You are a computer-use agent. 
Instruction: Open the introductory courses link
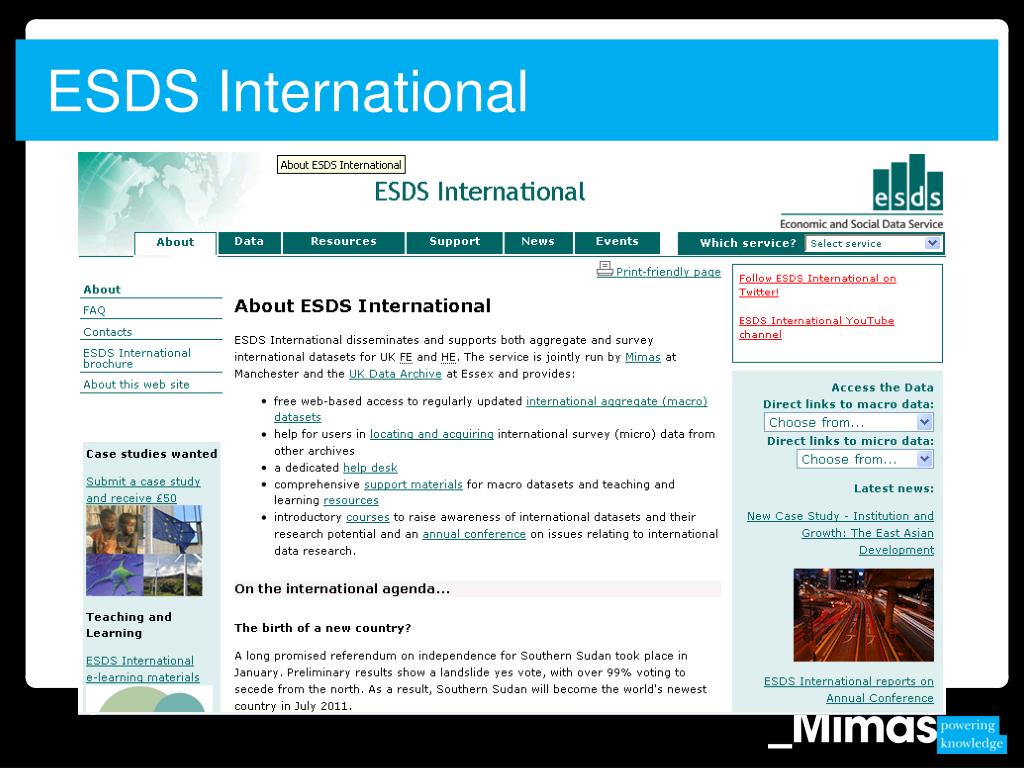tap(368, 517)
